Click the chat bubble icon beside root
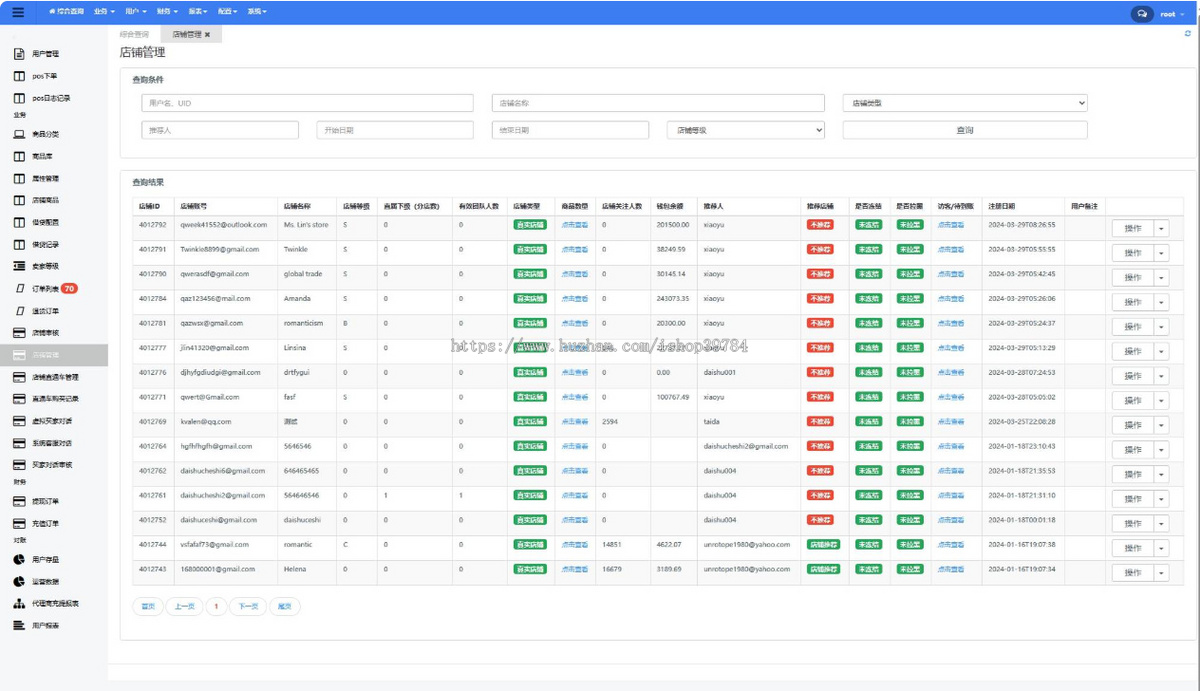 tap(1141, 14)
